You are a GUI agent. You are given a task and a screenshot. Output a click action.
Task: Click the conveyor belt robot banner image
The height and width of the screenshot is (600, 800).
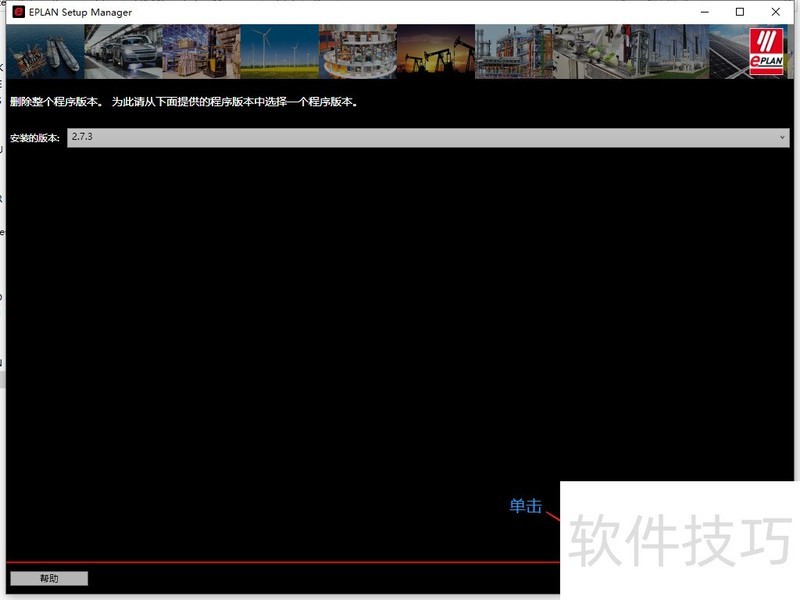pos(591,52)
